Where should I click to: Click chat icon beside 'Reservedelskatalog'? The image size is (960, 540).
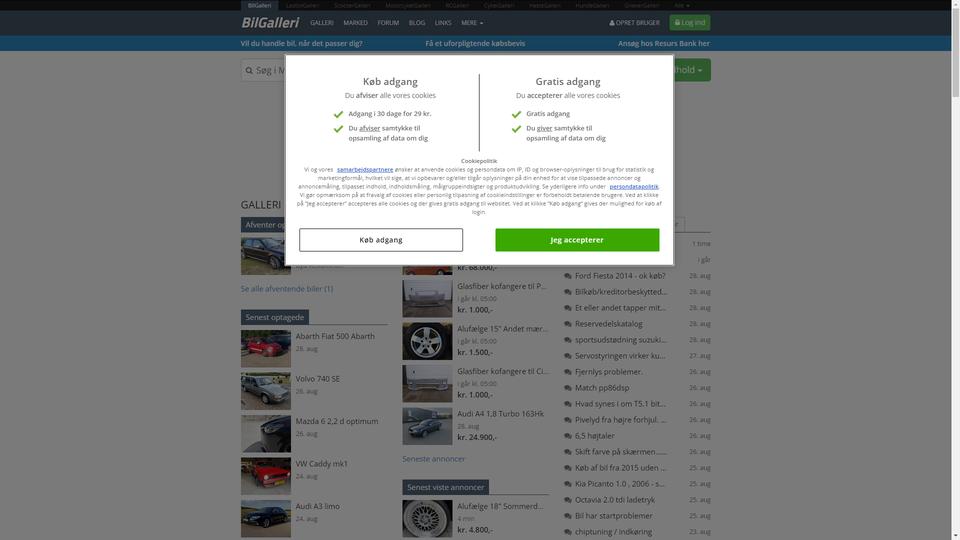568,324
